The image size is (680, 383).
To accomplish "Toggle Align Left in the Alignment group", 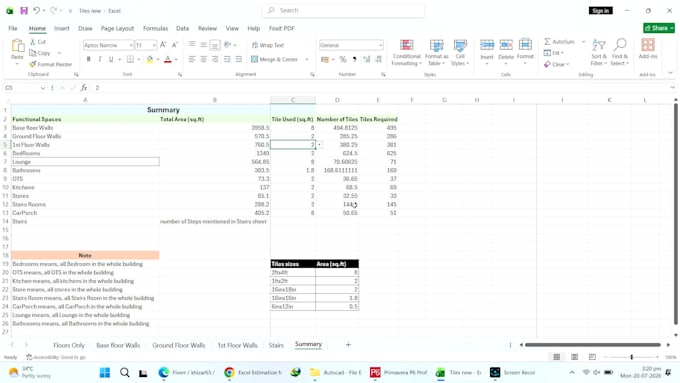I will pos(192,59).
